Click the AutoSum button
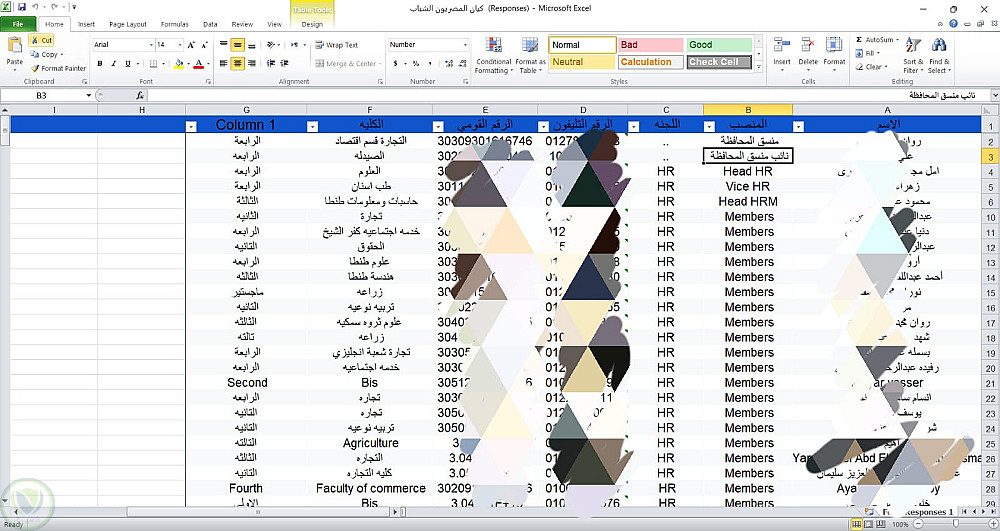This screenshot has width=1000, height=531. click(x=878, y=40)
